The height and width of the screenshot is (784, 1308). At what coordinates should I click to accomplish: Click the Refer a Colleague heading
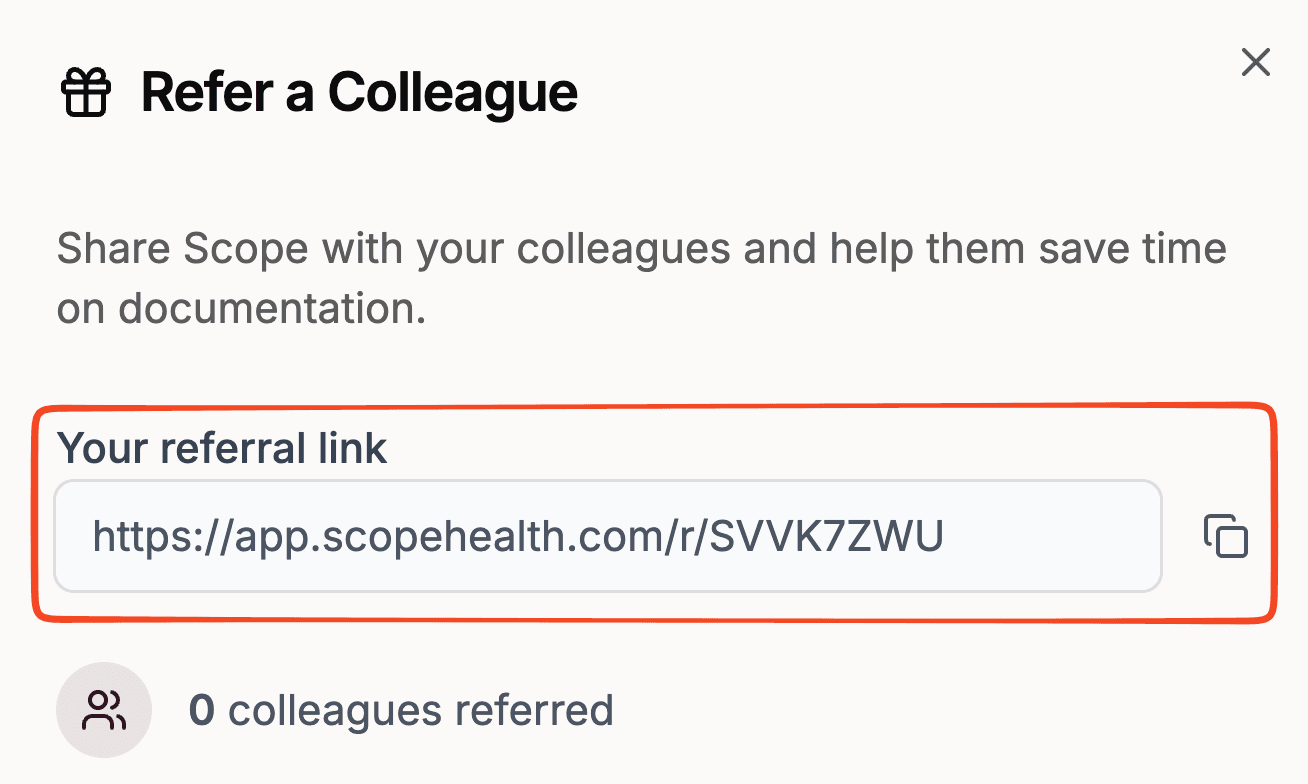pos(359,93)
